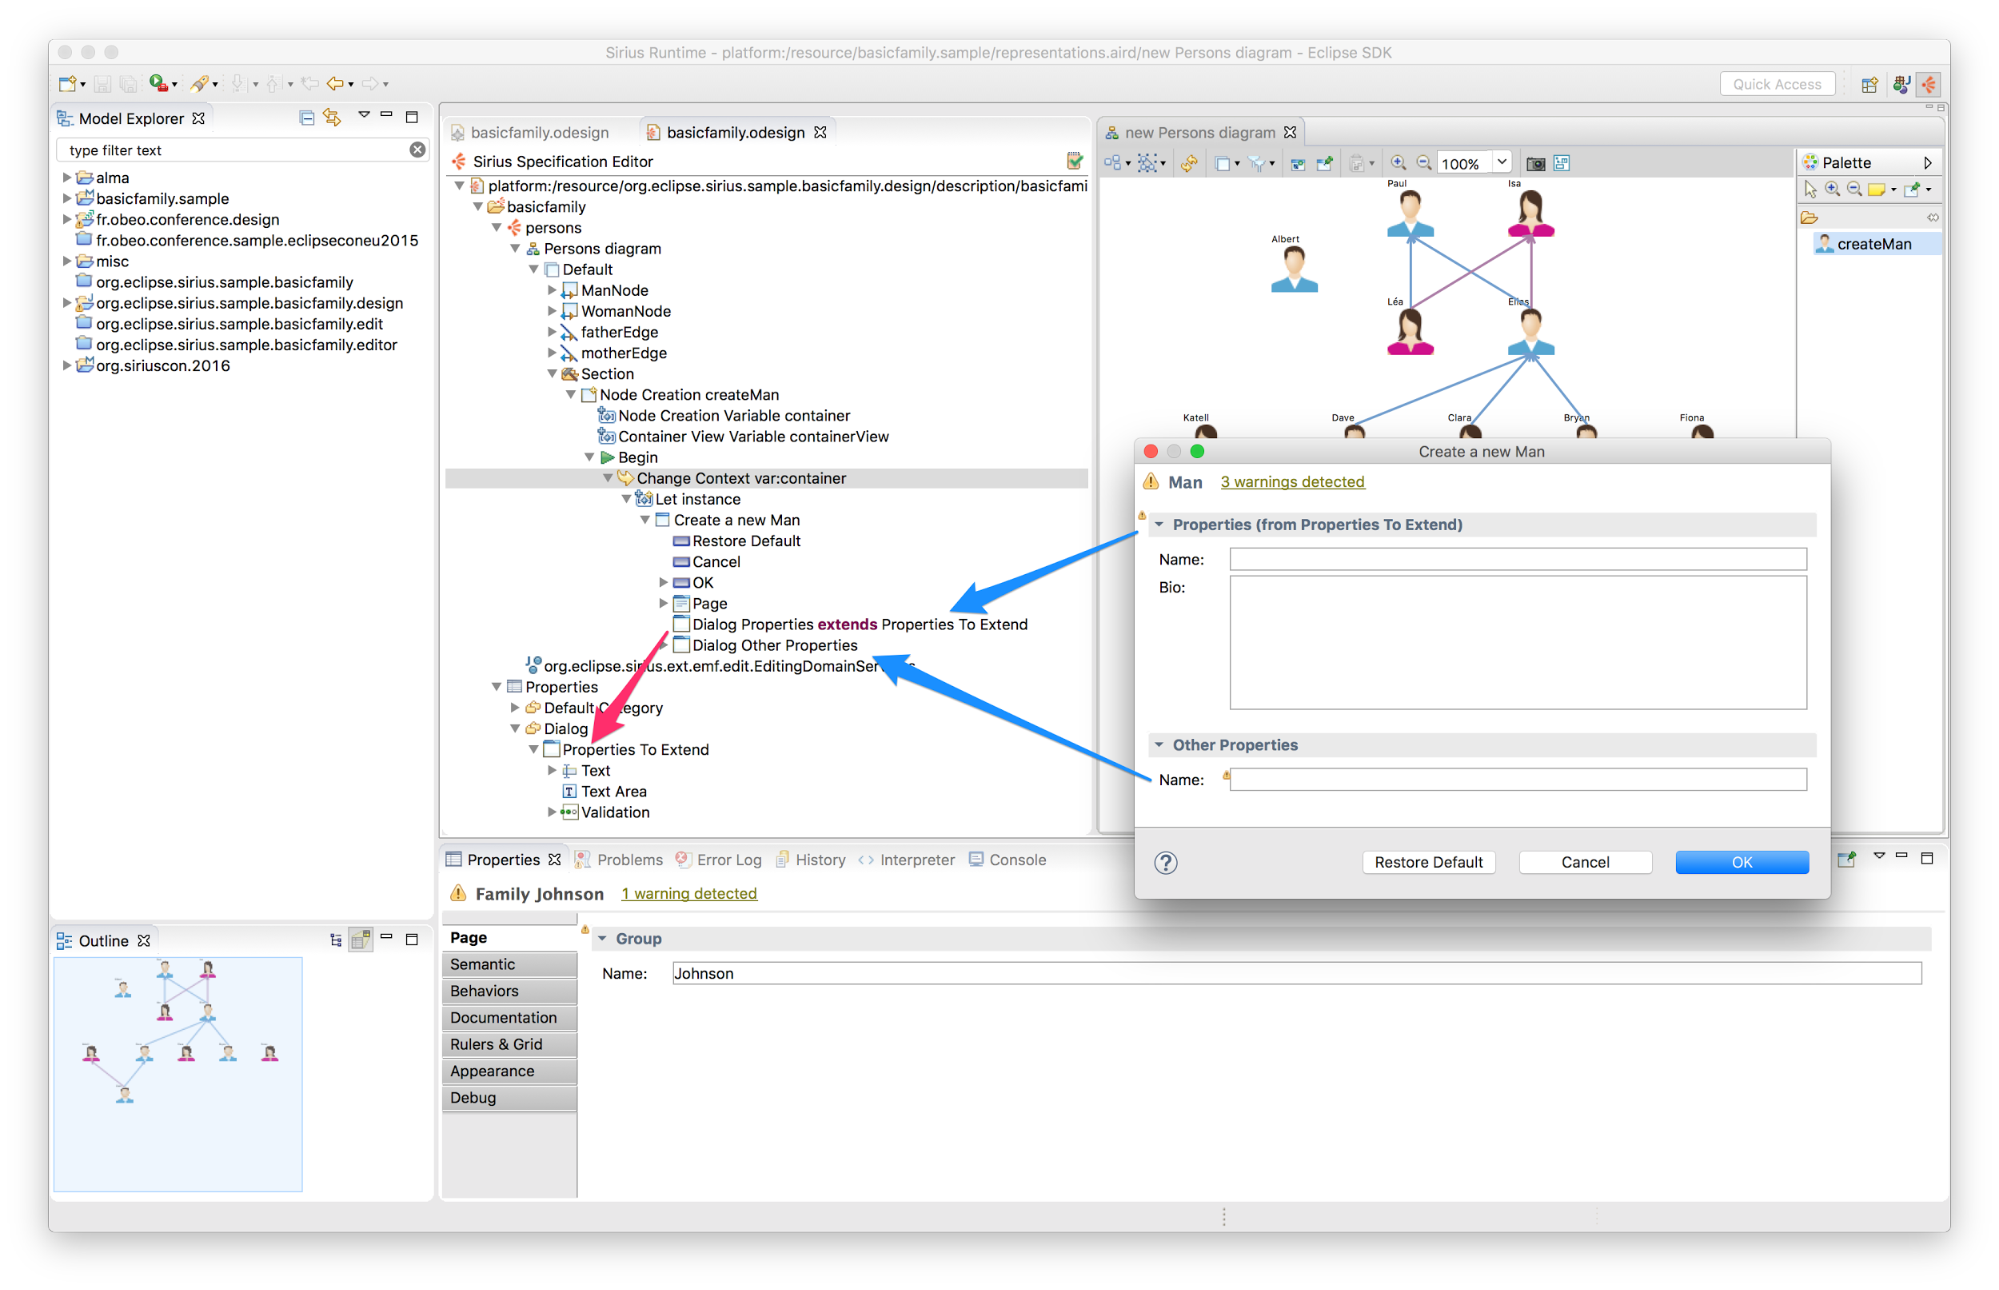Open the 100% zoom level dropdown
The width and height of the screenshot is (1999, 1290).
tap(1501, 163)
